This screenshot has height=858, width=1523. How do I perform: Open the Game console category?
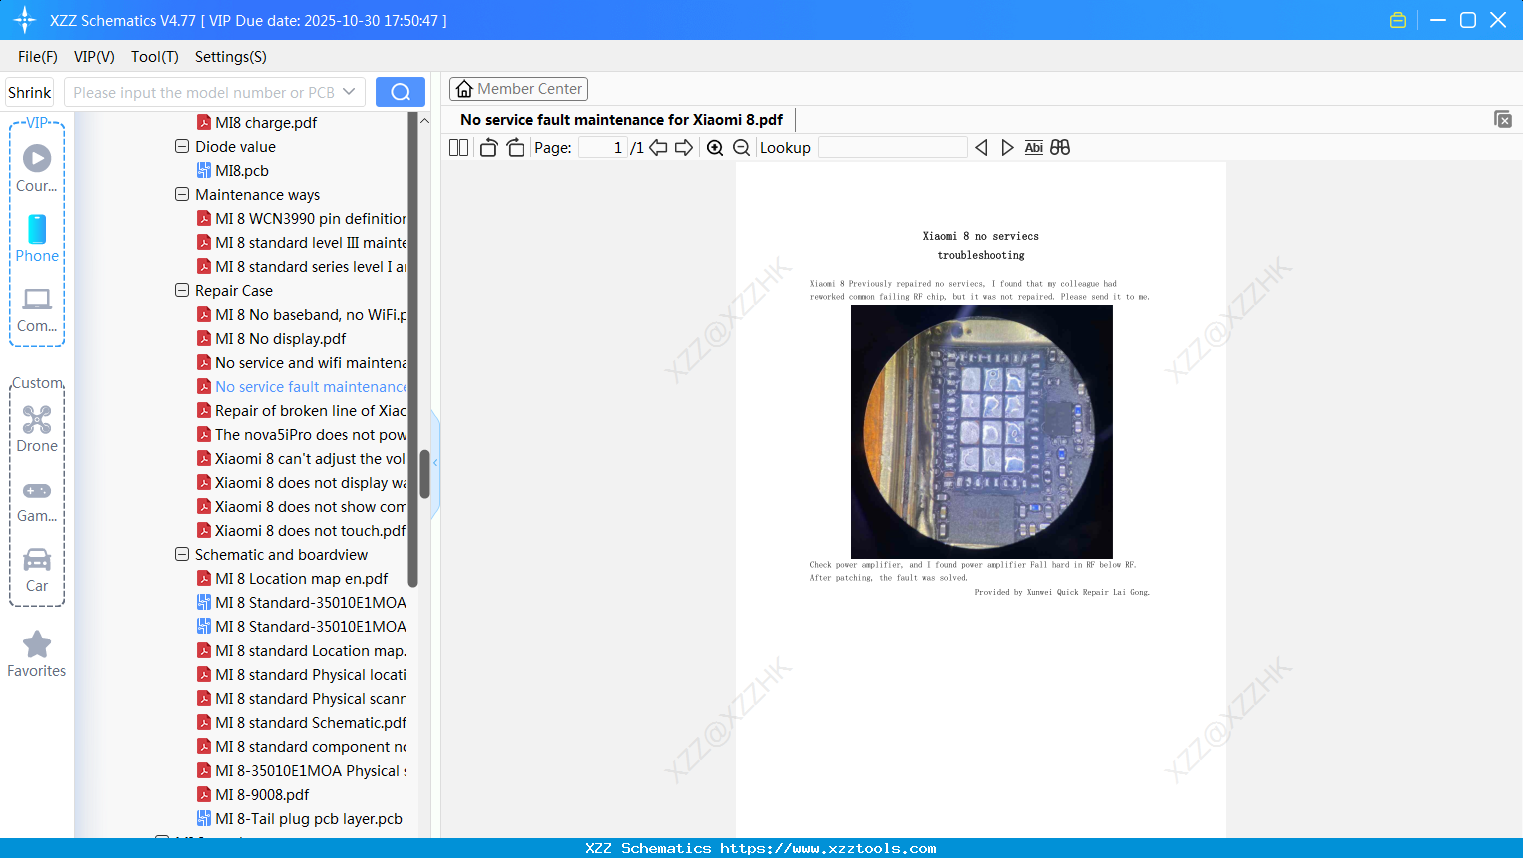[37, 500]
